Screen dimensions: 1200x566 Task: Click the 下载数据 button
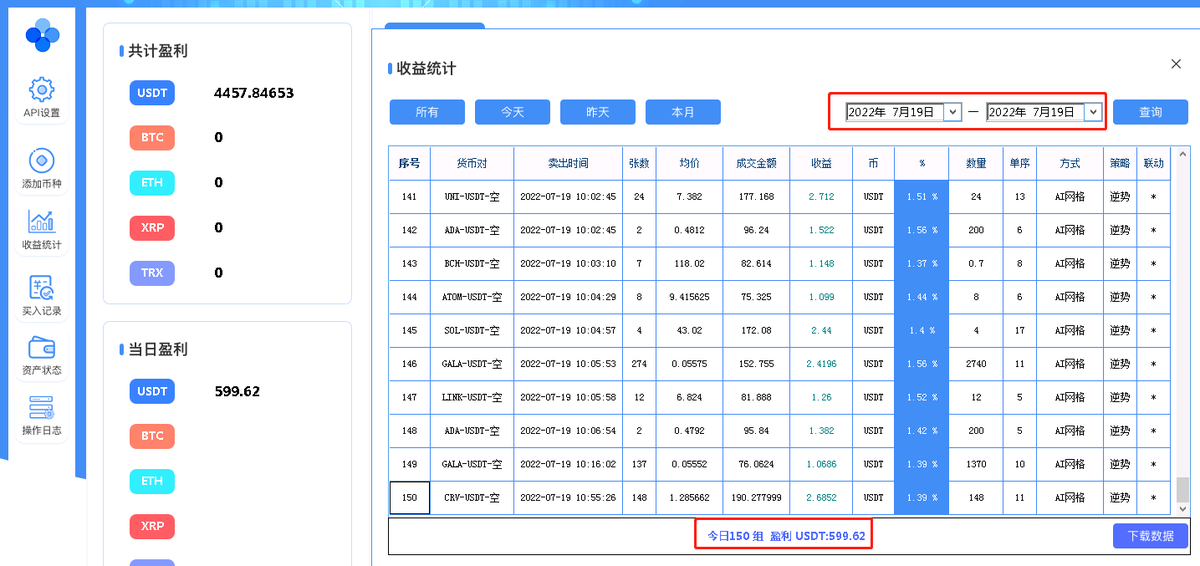point(1150,536)
